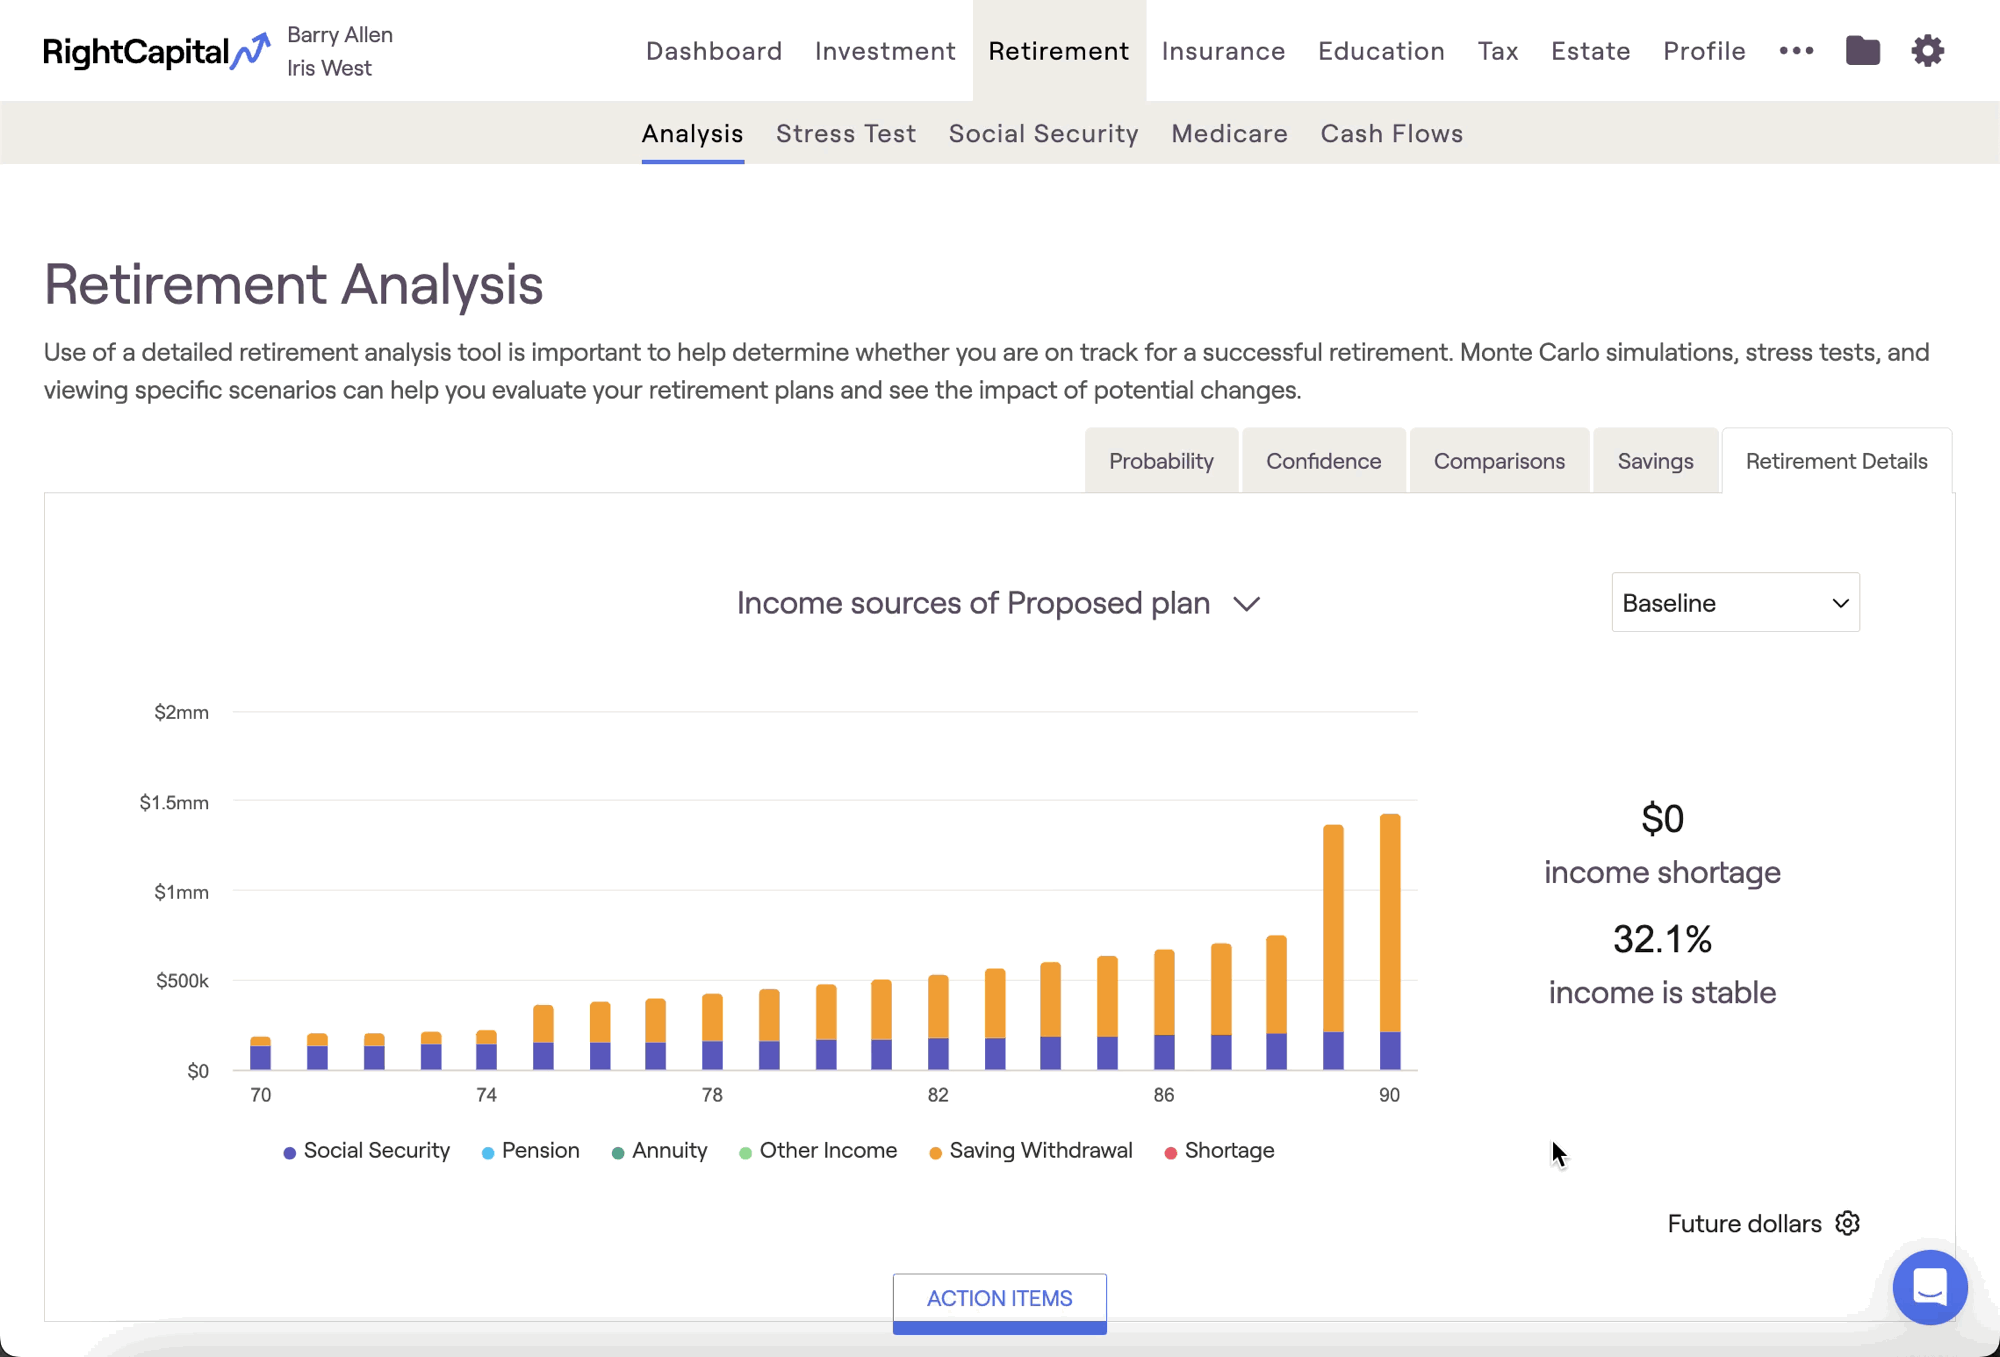Viewport: 2000px width, 1357px height.
Task: Open the chat support bubble
Action: pos(1929,1287)
